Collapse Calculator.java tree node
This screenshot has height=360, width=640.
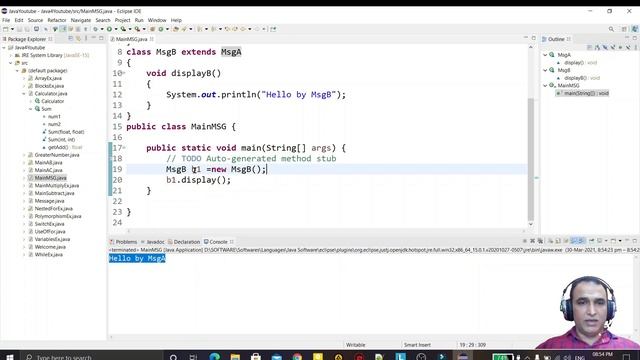click(24, 93)
